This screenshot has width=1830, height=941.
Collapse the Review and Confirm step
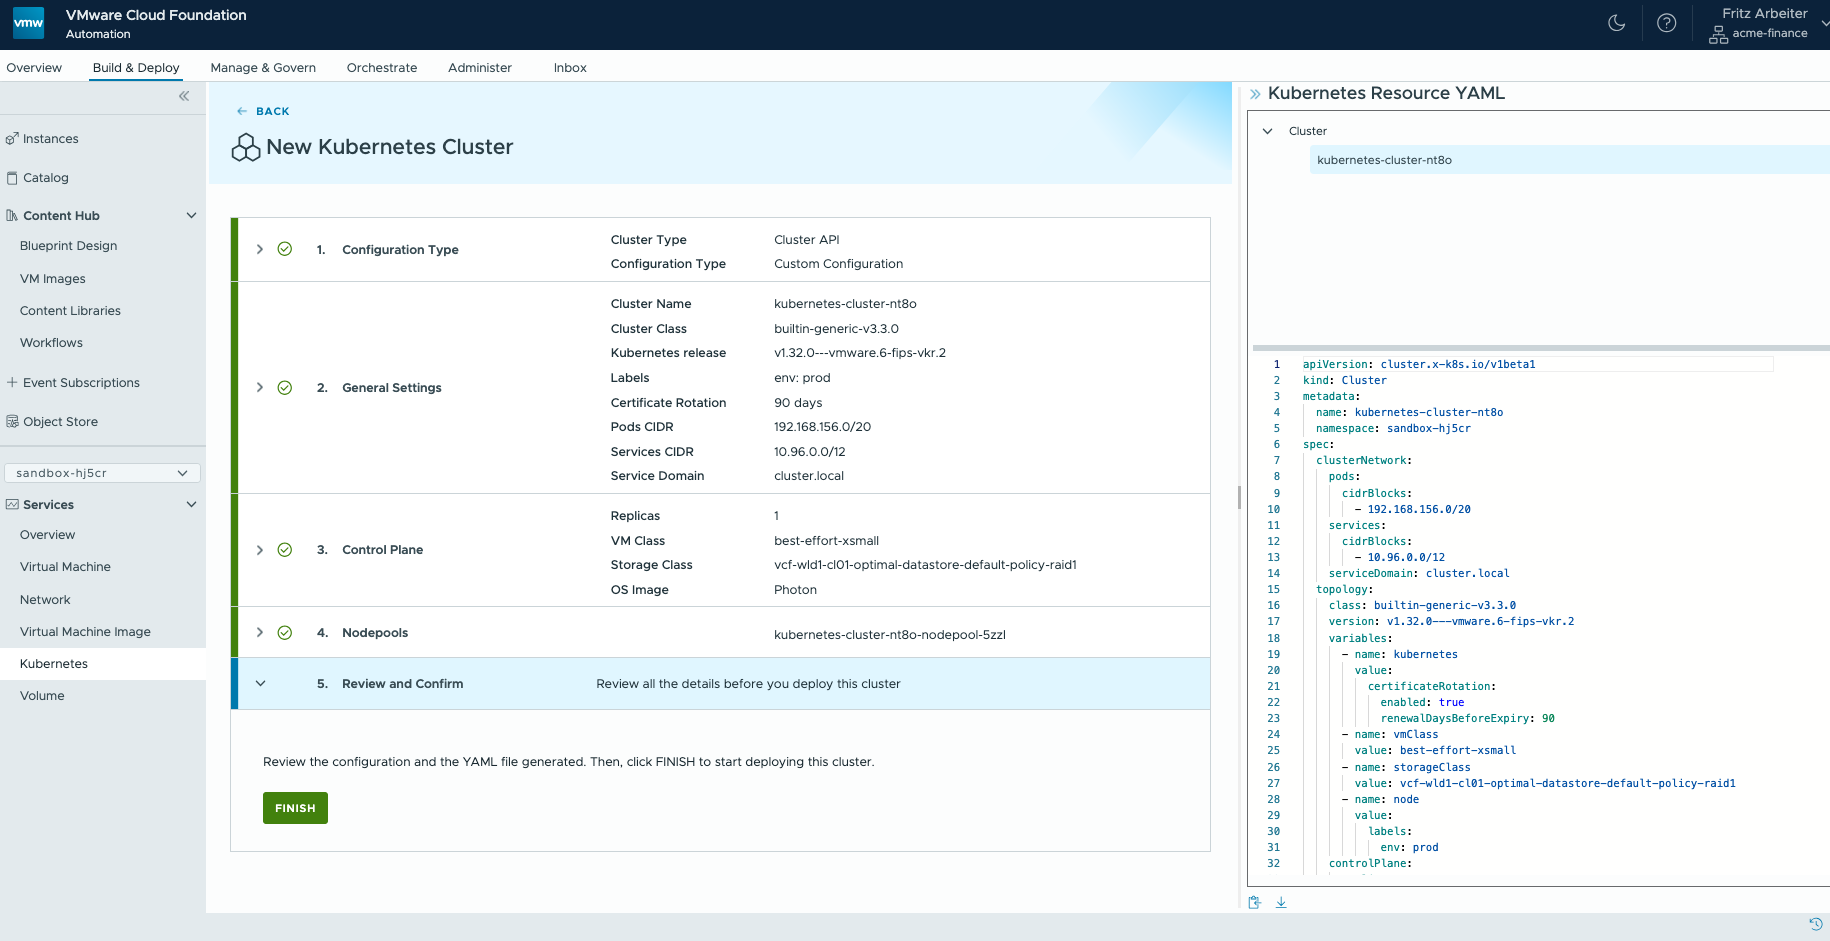point(260,684)
